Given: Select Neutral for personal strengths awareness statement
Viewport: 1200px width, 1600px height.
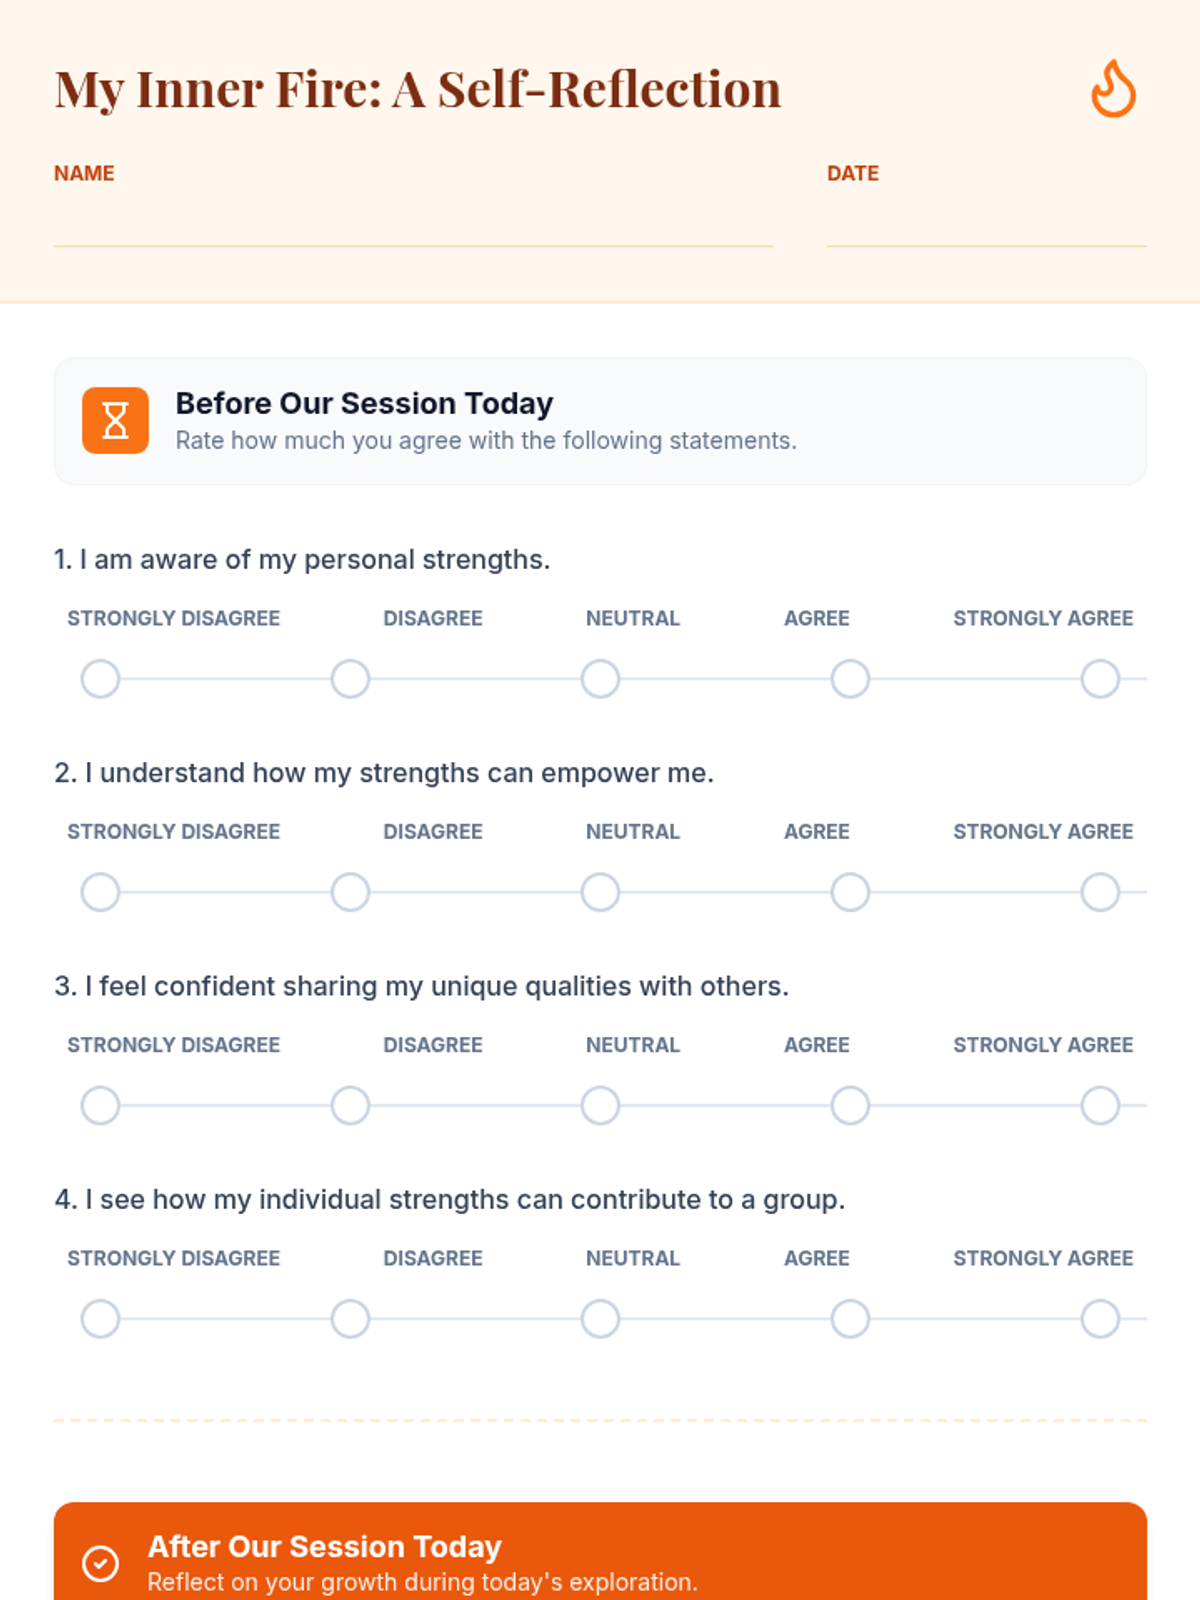Looking at the screenshot, I should coord(600,679).
